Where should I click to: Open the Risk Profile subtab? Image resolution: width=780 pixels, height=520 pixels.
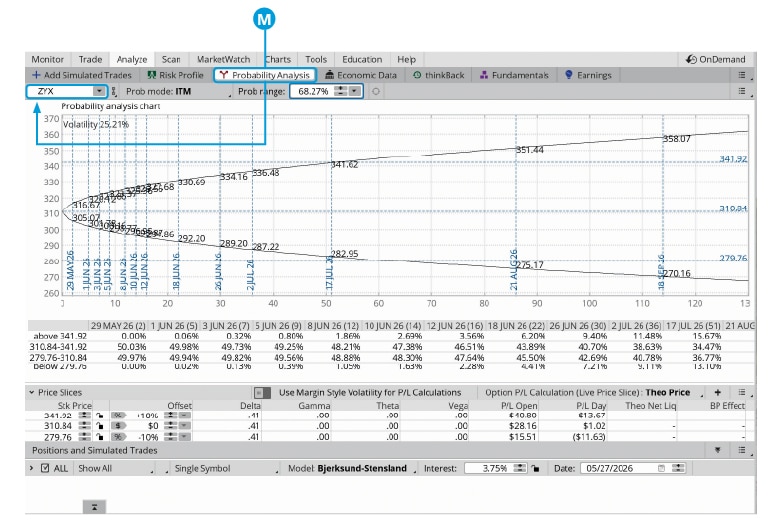pos(176,75)
